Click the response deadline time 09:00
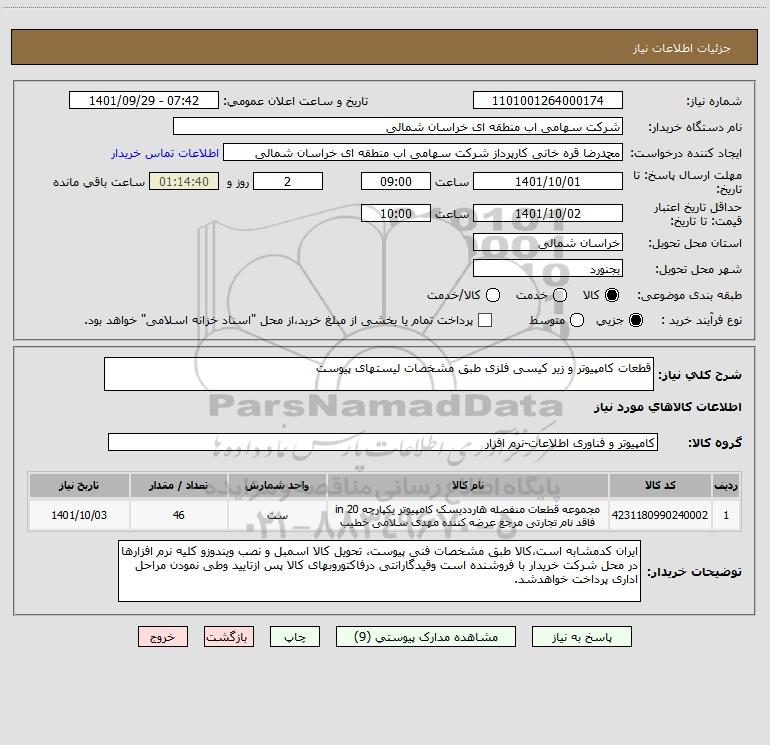770x745 pixels. pyautogui.click(x=396, y=182)
